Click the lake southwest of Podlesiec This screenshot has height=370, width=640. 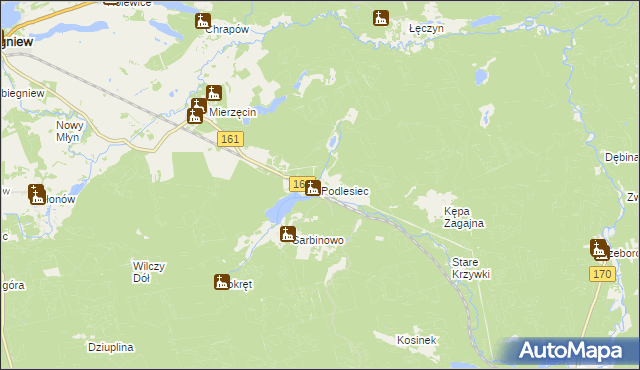[x=284, y=207]
